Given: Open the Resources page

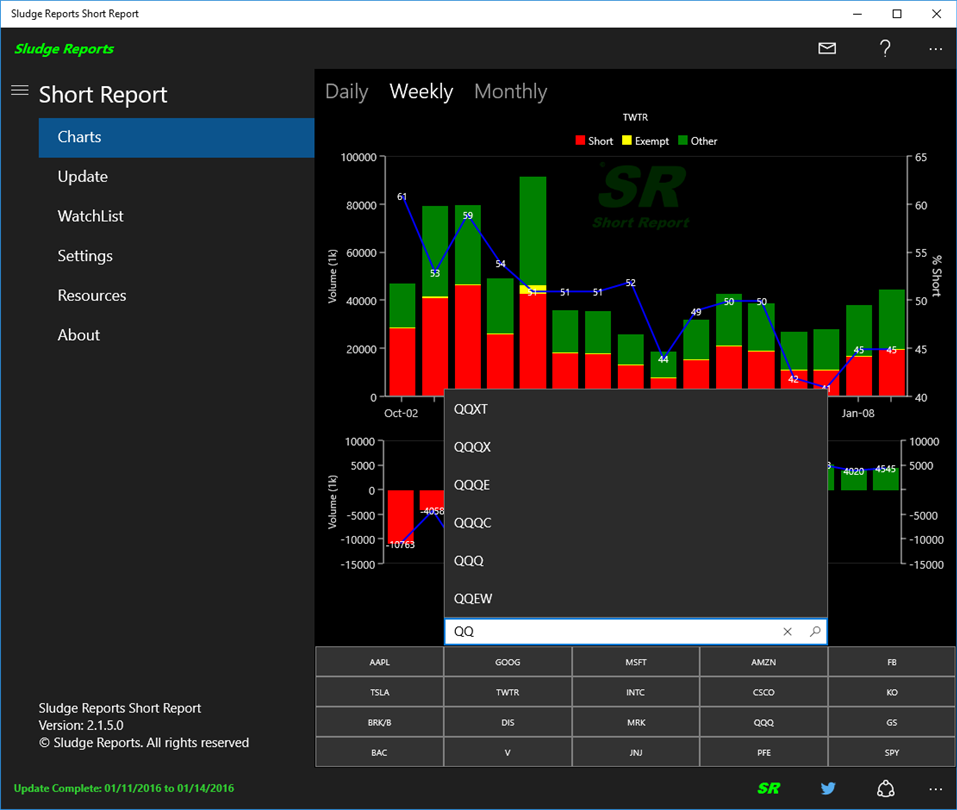Looking at the screenshot, I should [x=176, y=295].
